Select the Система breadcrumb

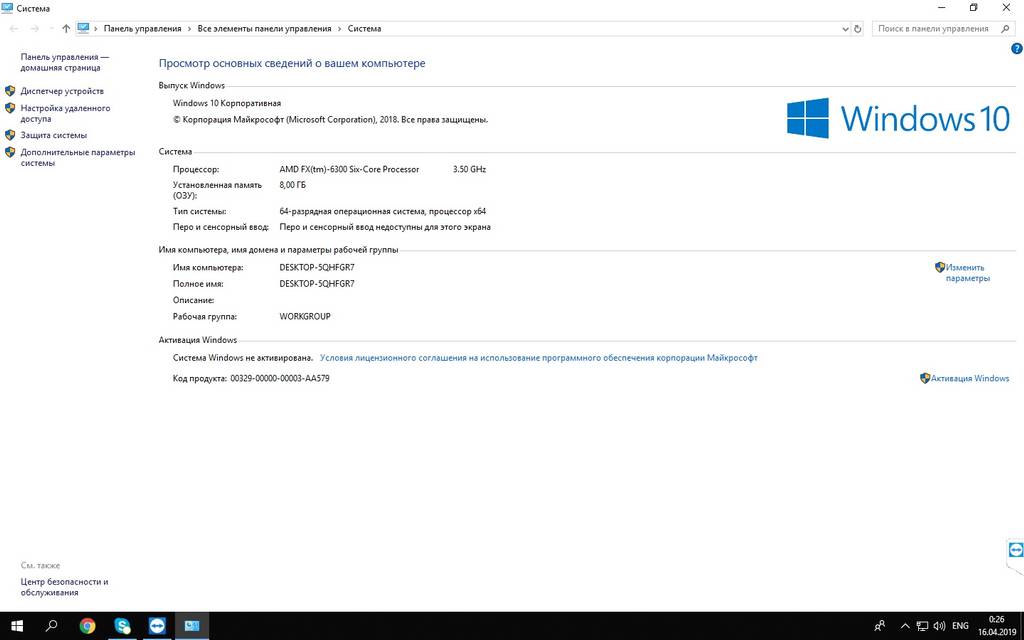tap(364, 29)
